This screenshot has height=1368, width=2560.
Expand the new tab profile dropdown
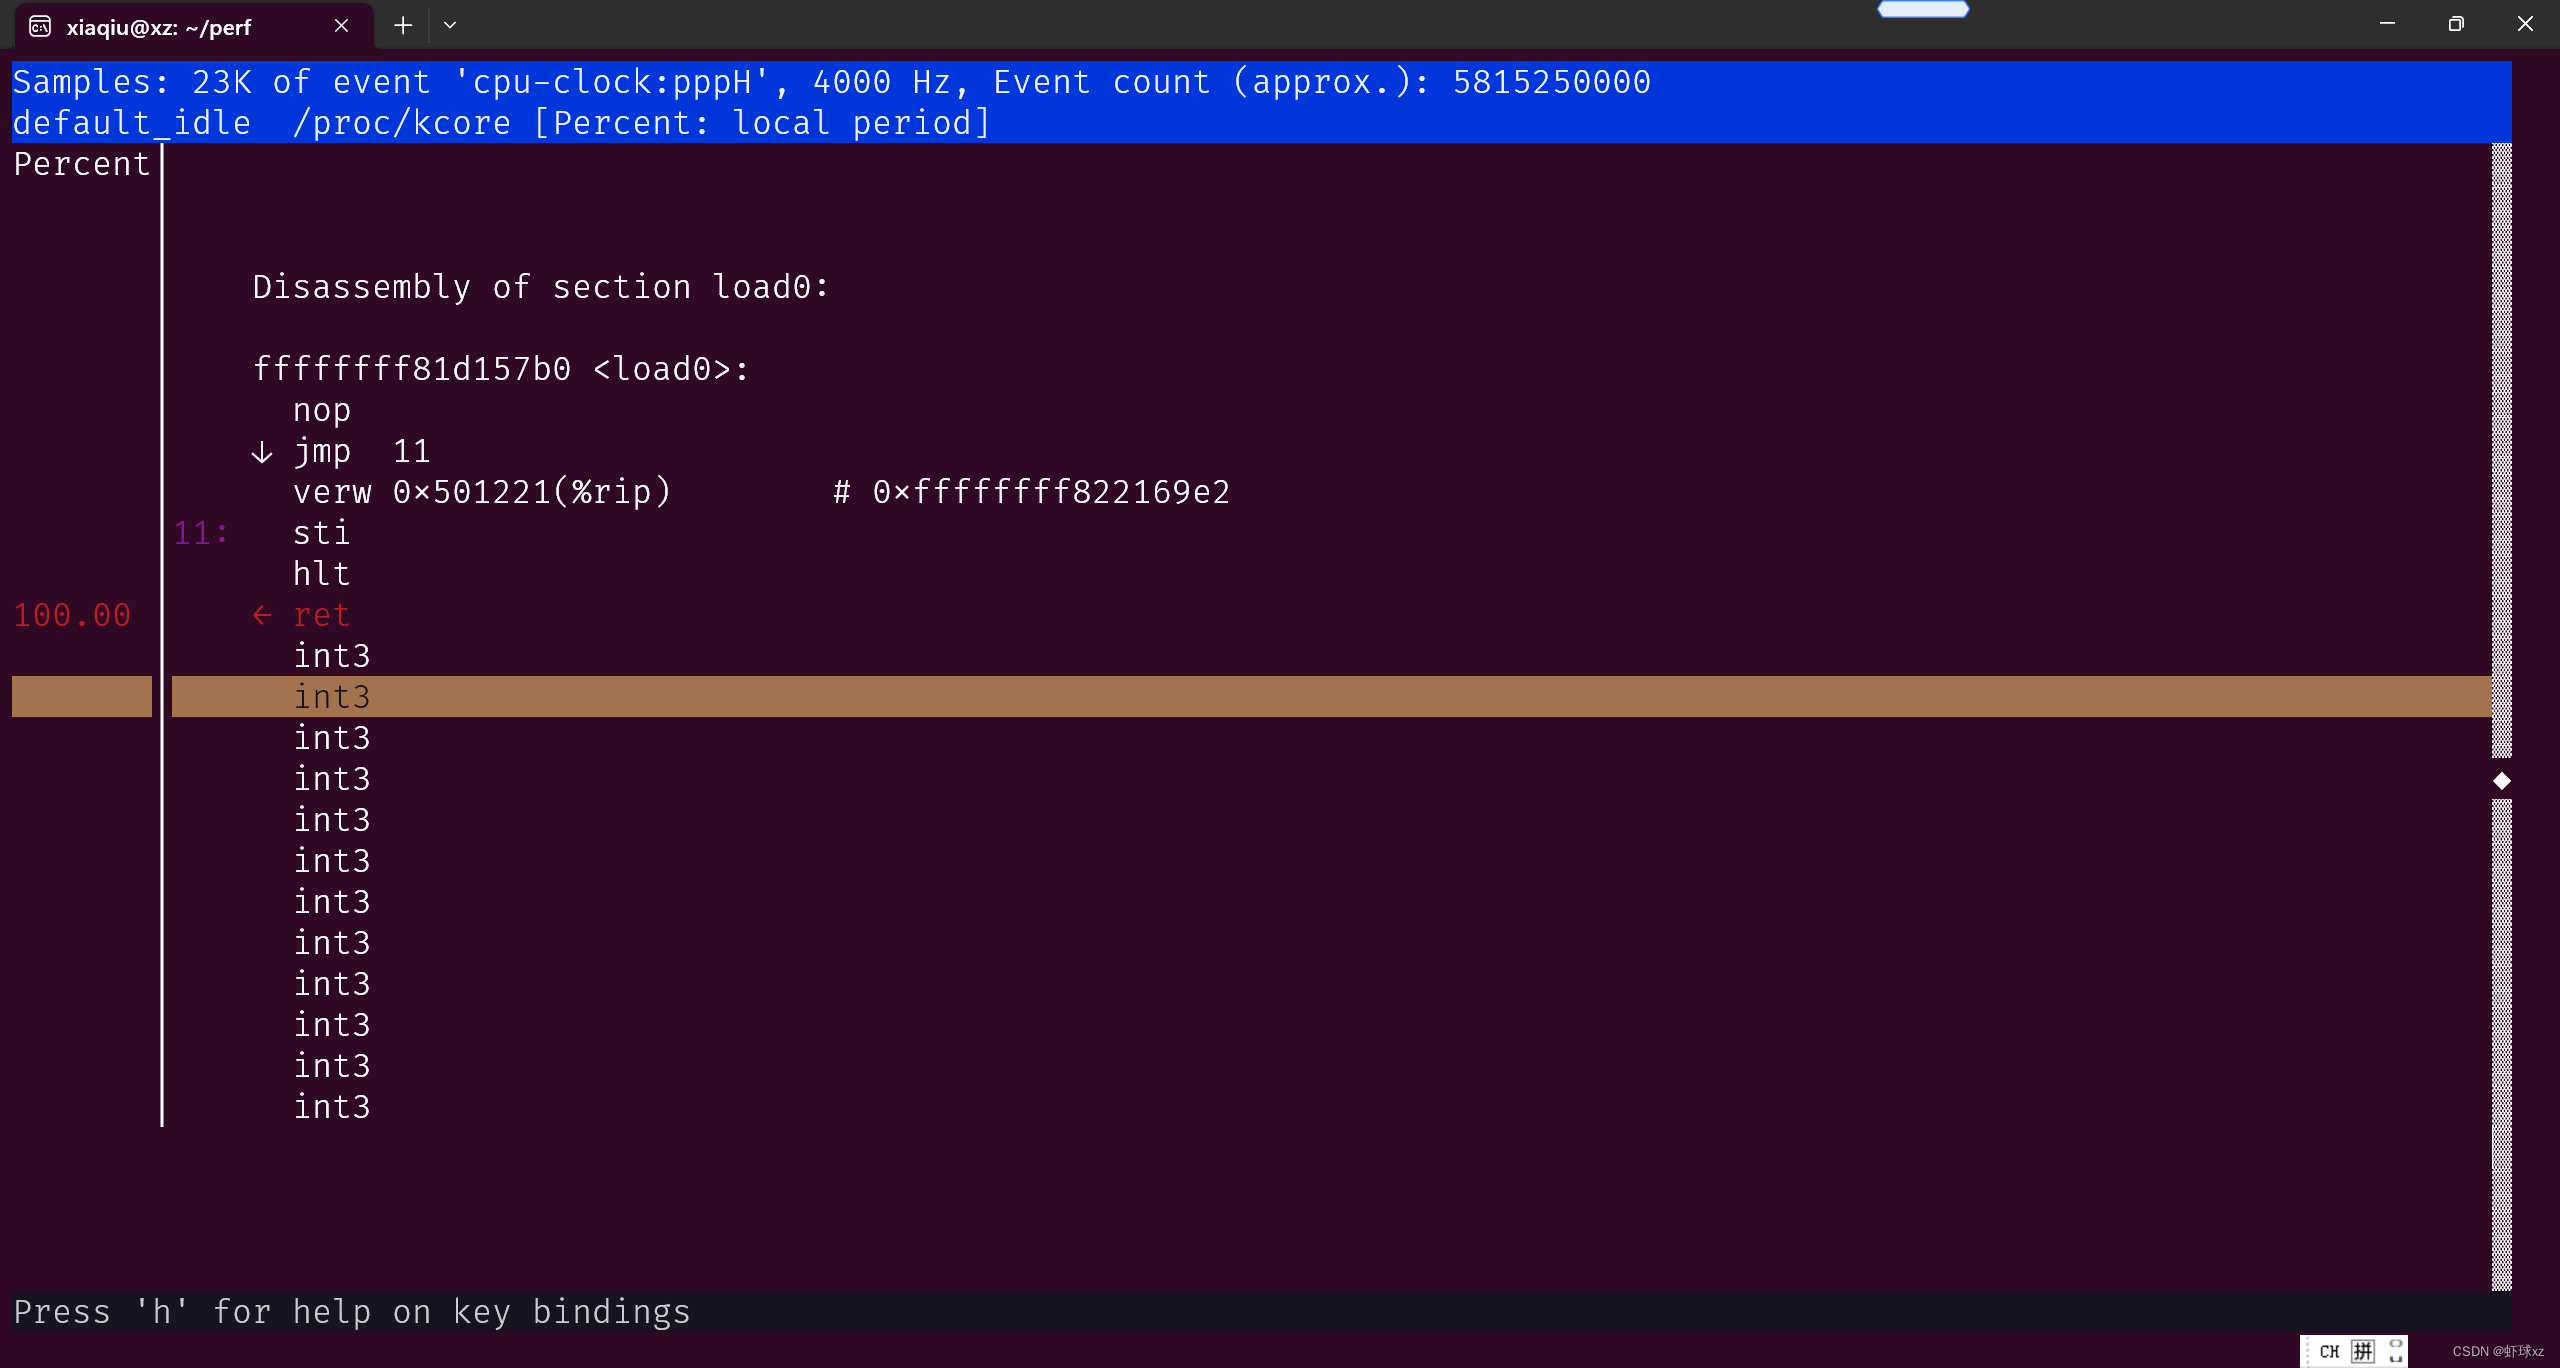(x=450, y=26)
